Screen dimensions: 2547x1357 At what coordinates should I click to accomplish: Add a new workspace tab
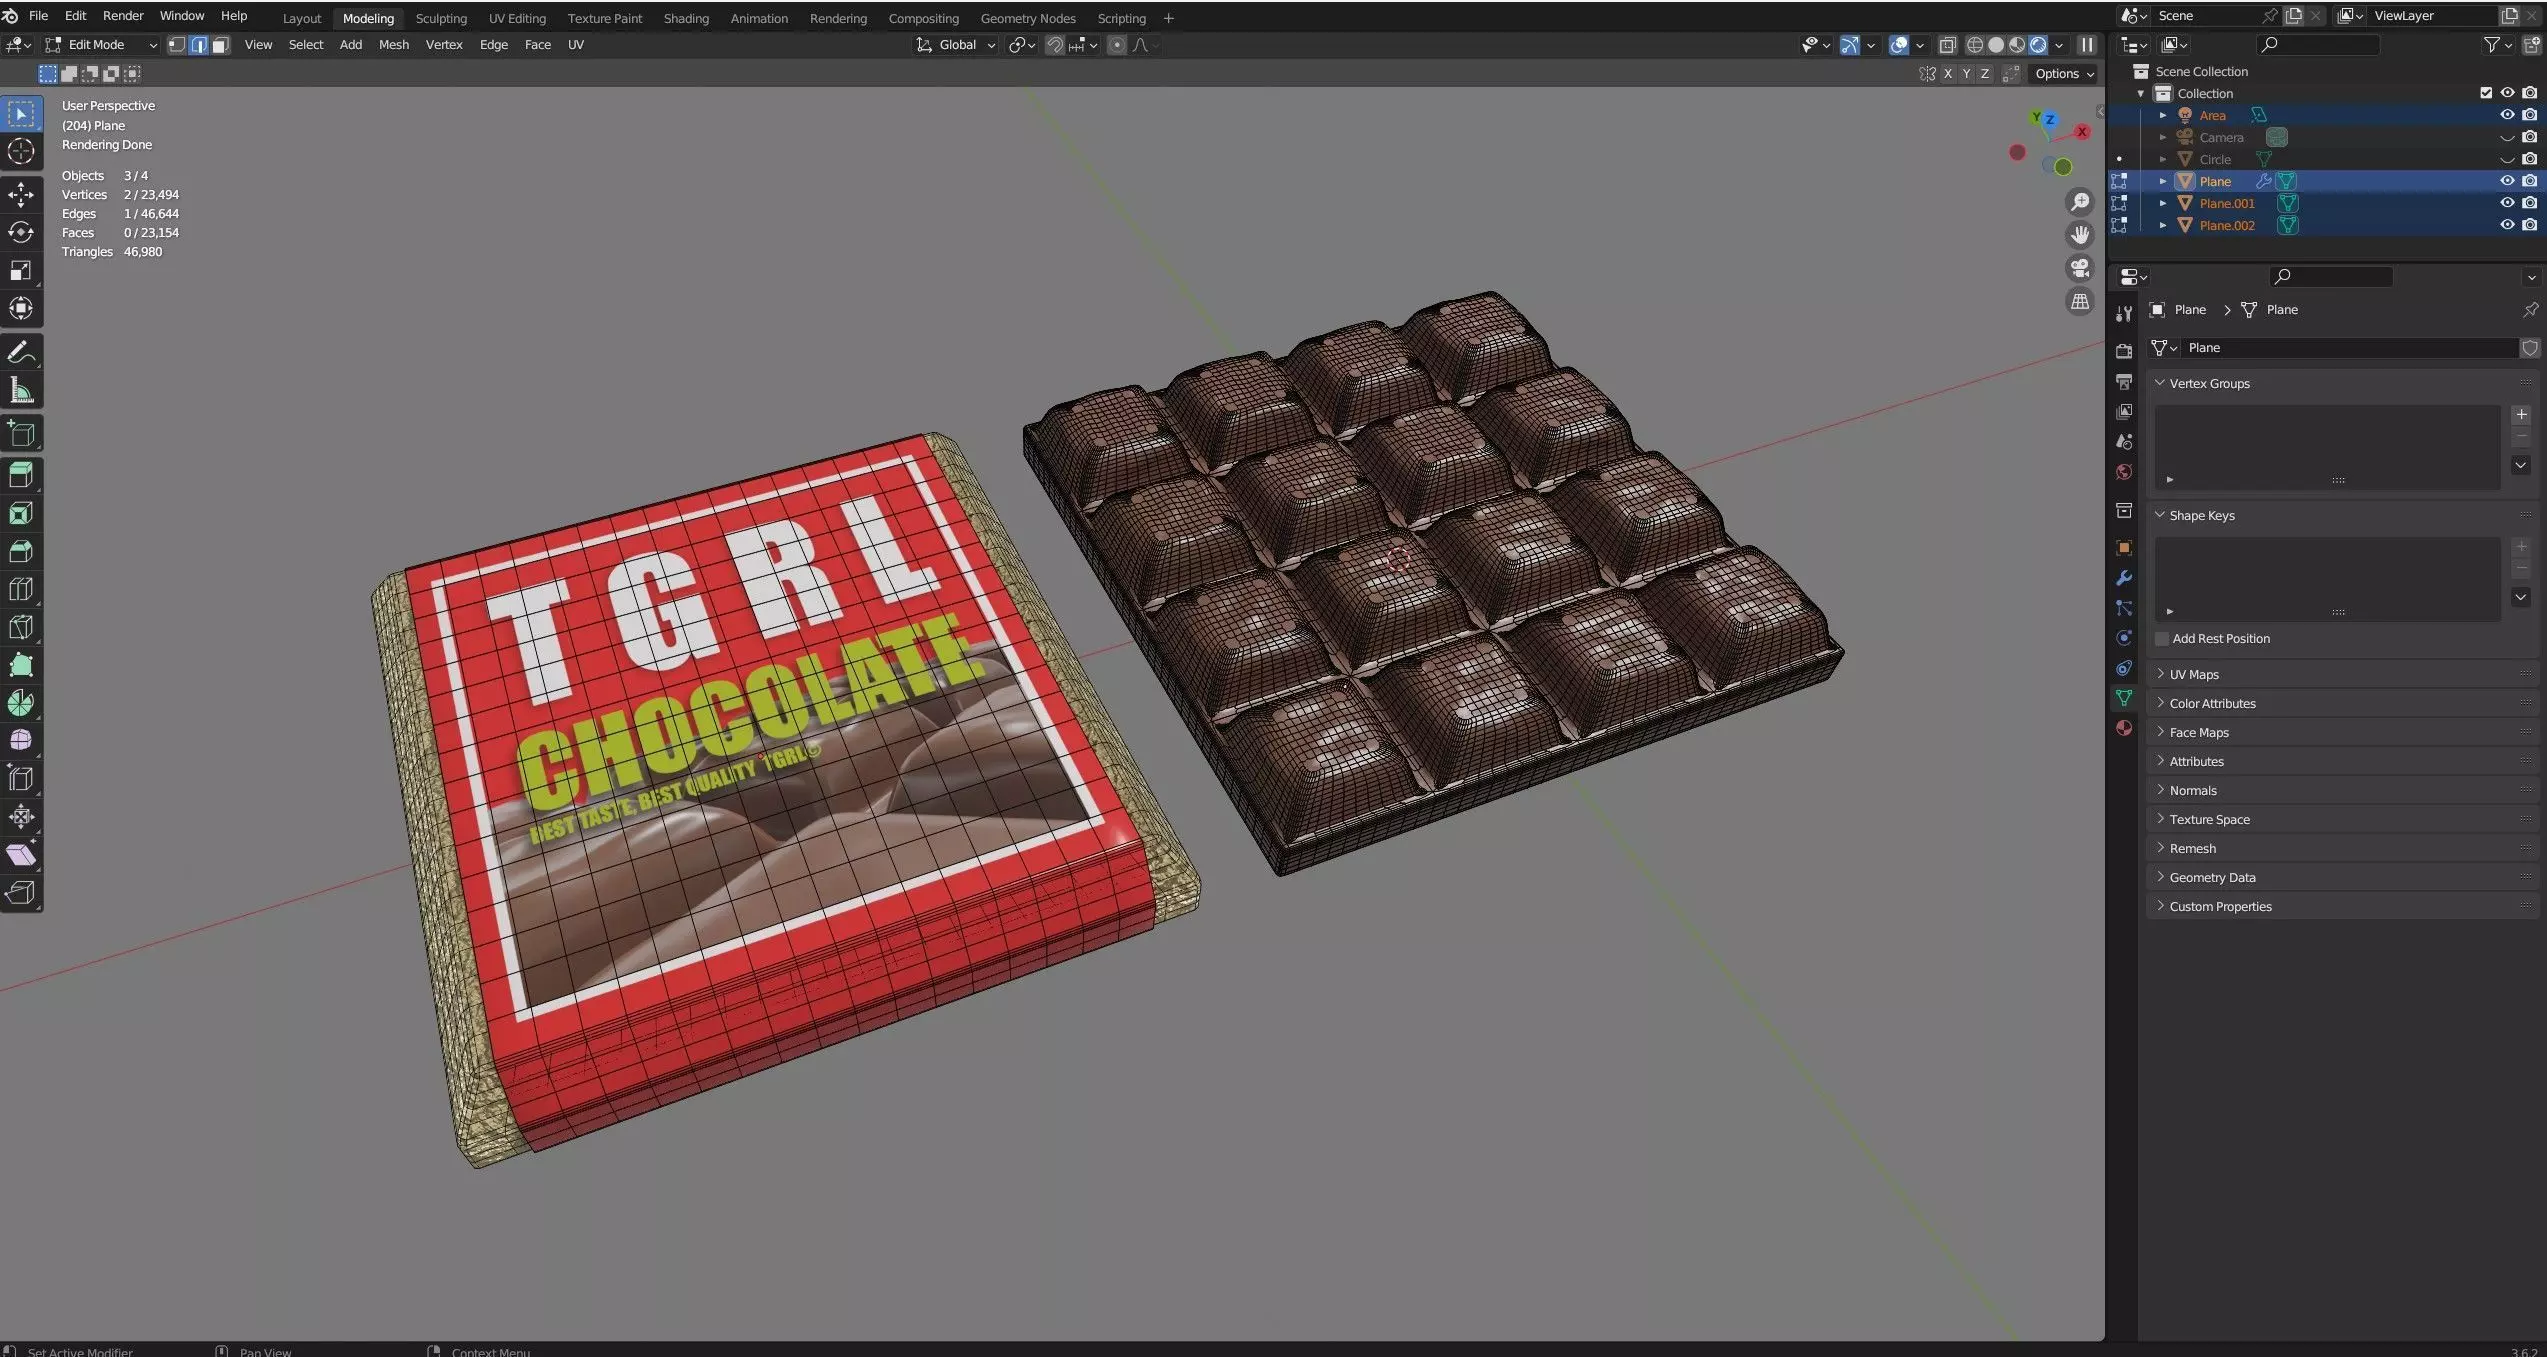tap(1168, 18)
